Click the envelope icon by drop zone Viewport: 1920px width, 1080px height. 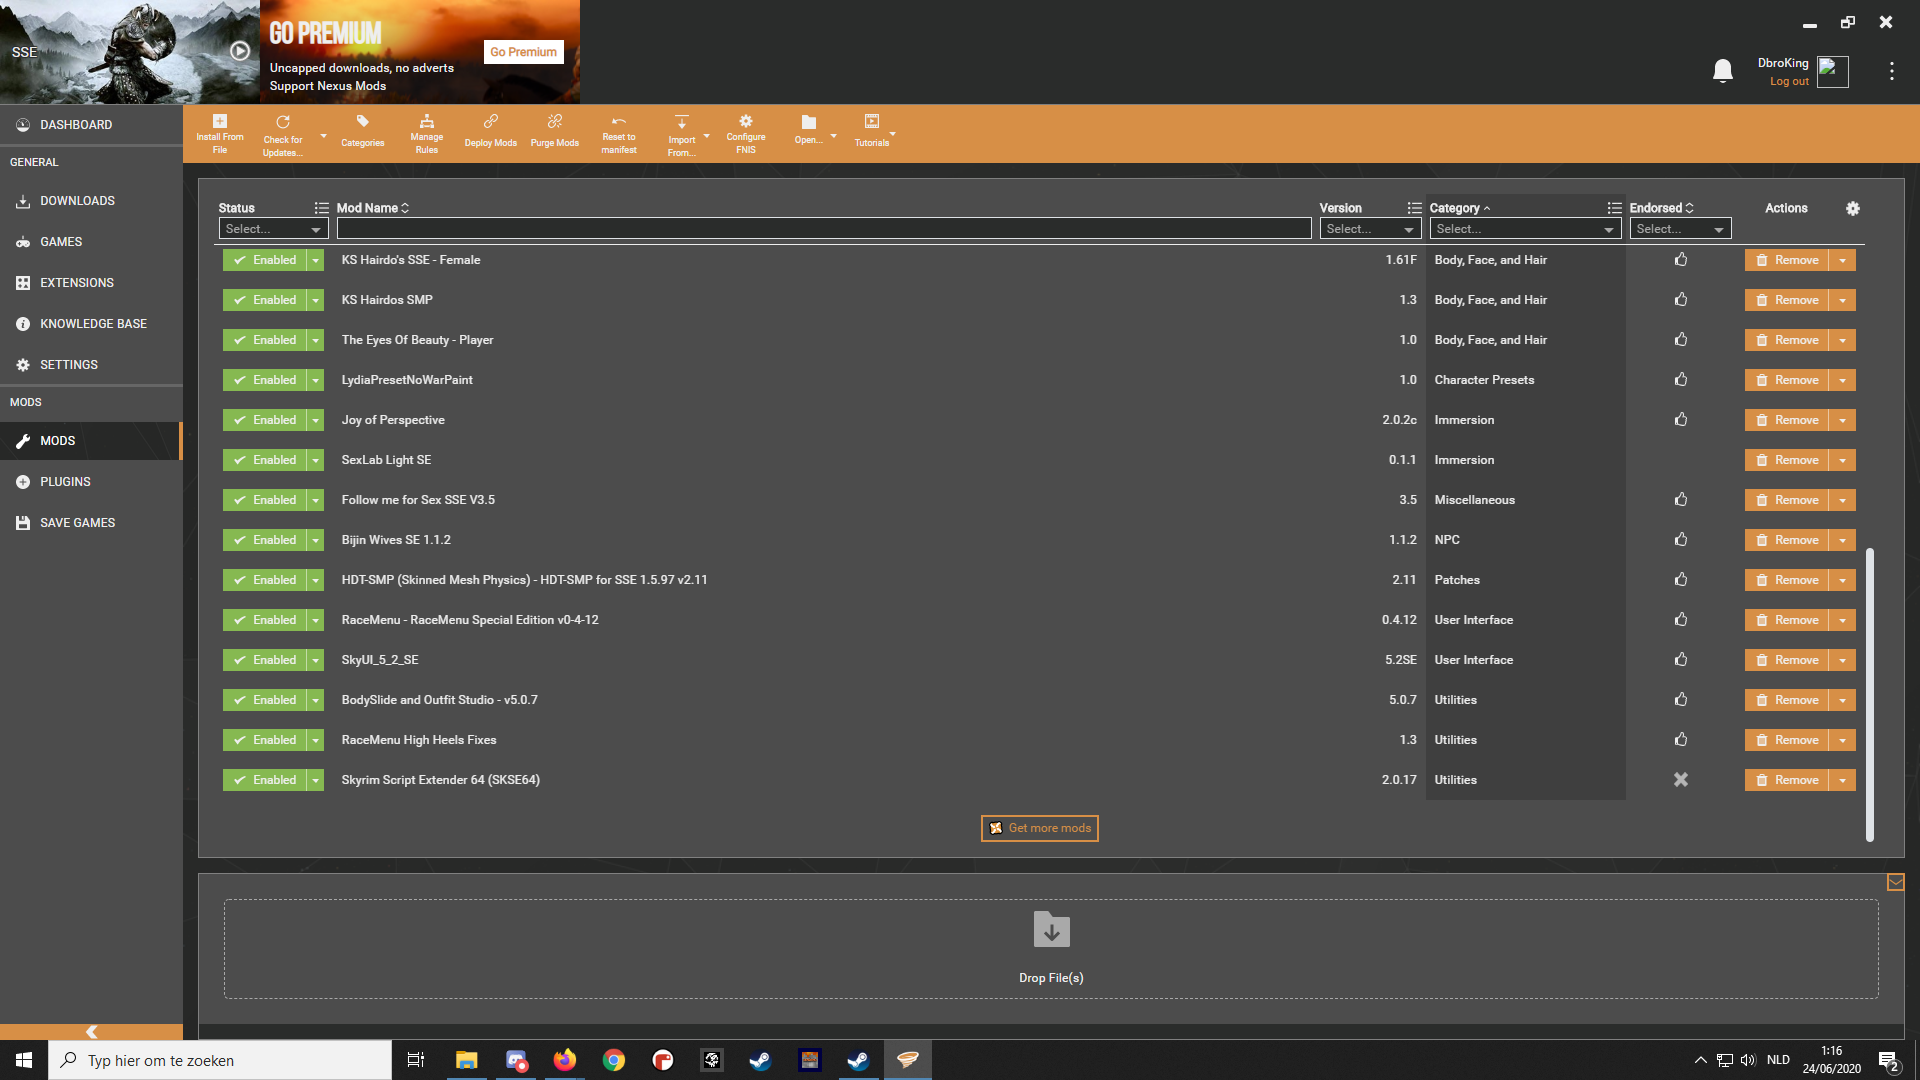tap(1895, 882)
